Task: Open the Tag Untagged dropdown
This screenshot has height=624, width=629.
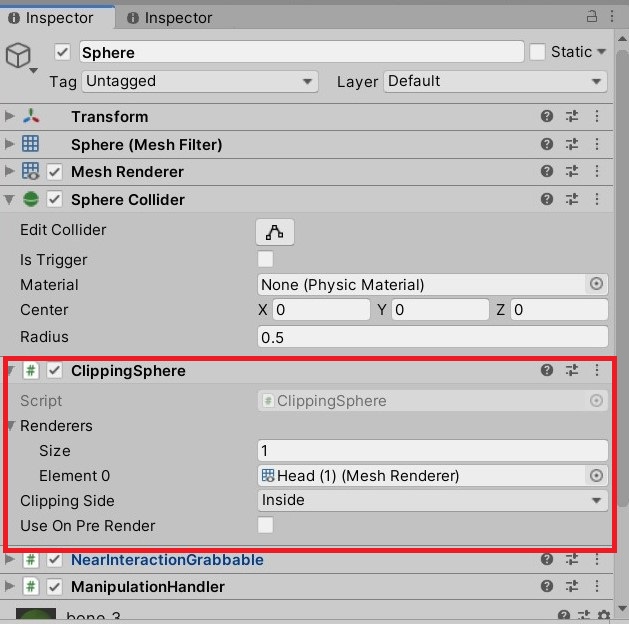Action: coord(200,81)
